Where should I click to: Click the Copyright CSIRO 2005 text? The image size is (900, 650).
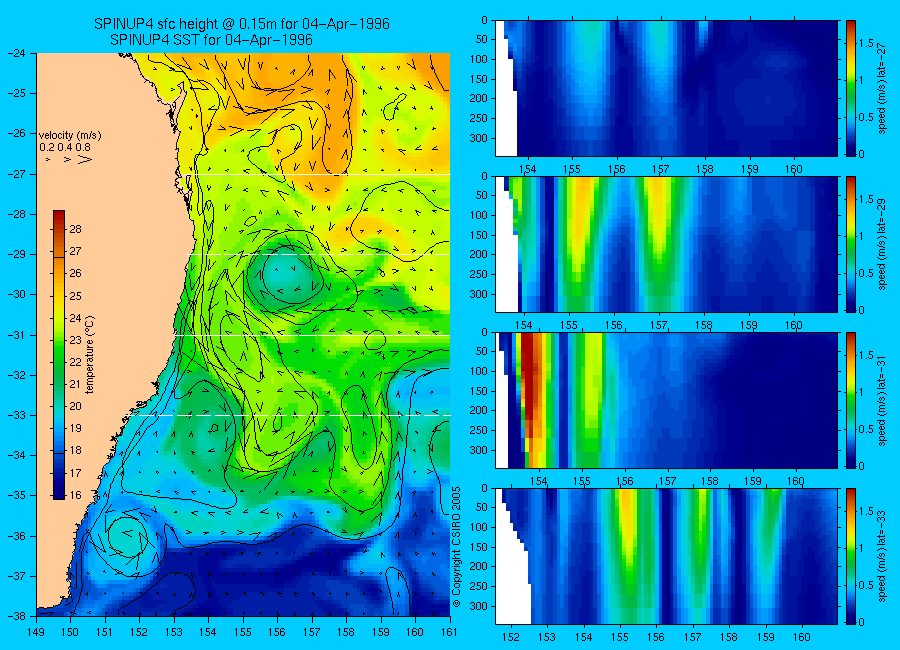(x=457, y=547)
